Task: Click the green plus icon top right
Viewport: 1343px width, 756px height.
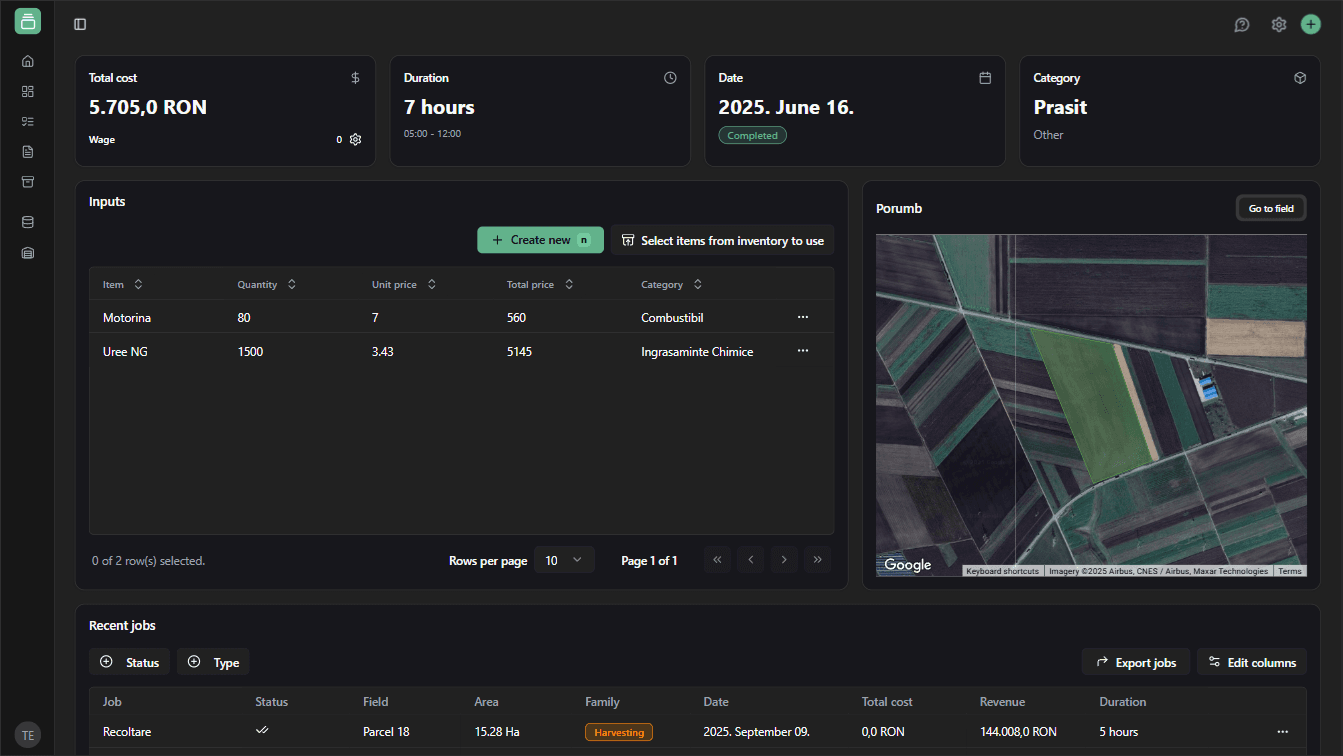Action: click(x=1310, y=24)
